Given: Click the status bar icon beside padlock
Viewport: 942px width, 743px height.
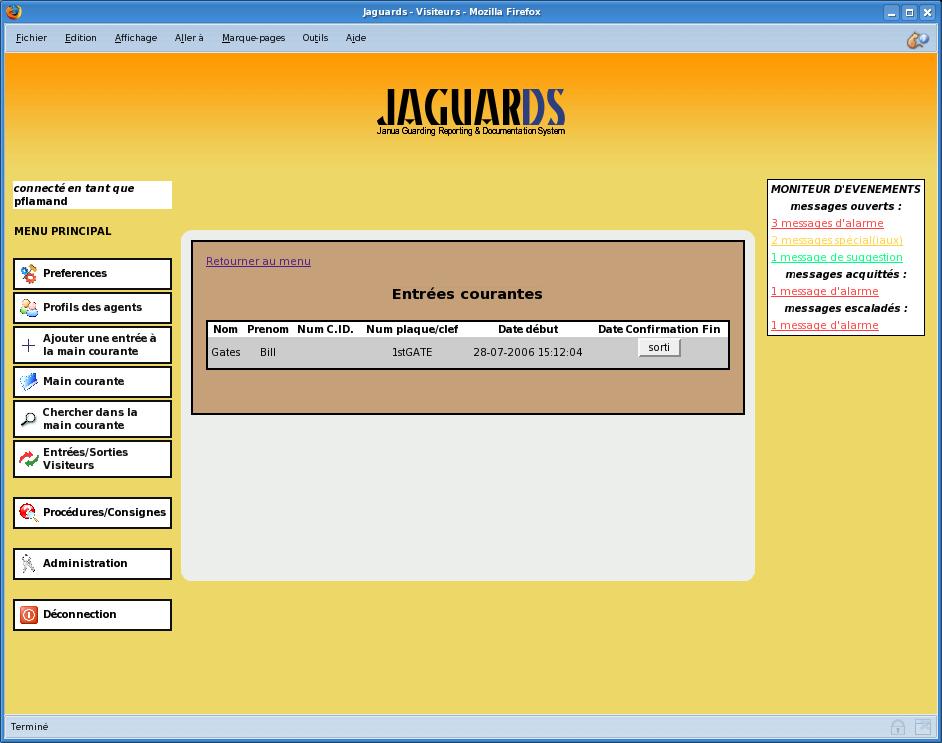Looking at the screenshot, I should 922,727.
